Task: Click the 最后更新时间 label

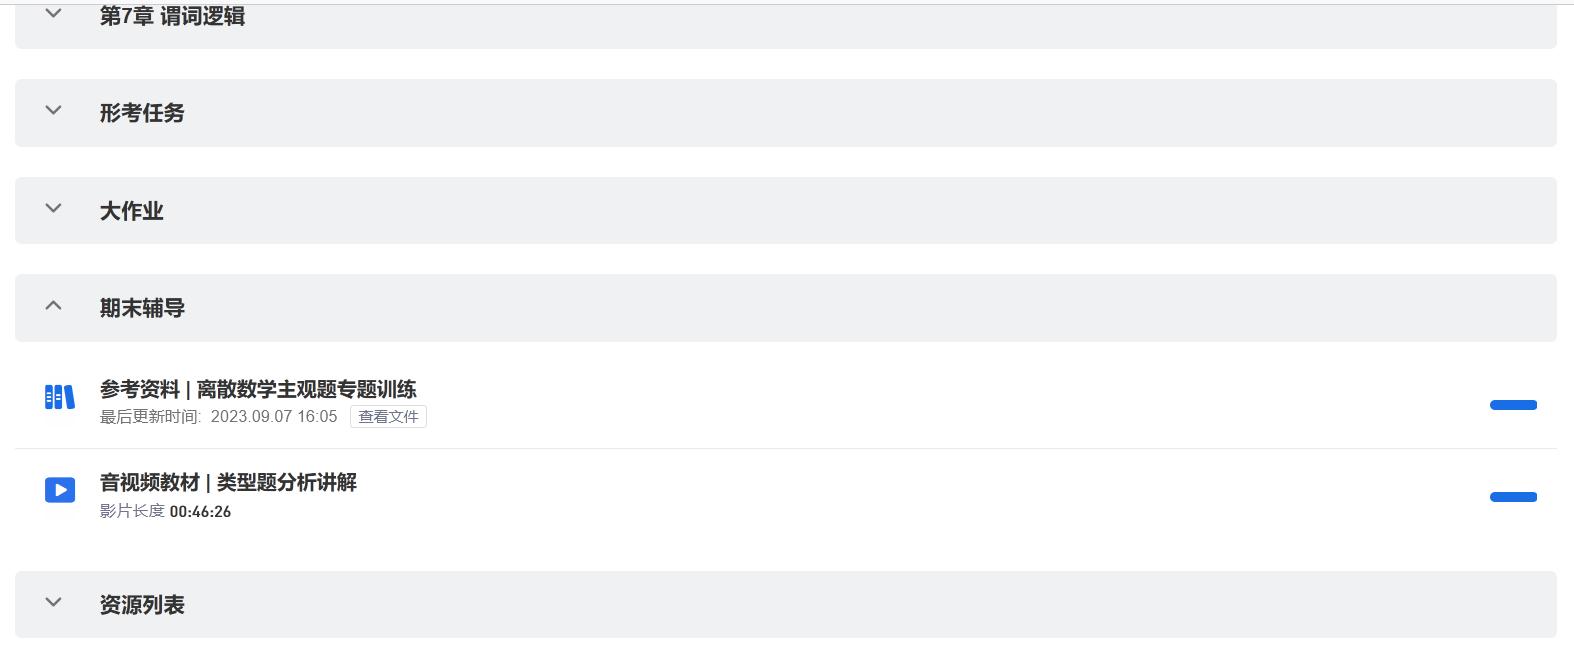Action: 150,417
